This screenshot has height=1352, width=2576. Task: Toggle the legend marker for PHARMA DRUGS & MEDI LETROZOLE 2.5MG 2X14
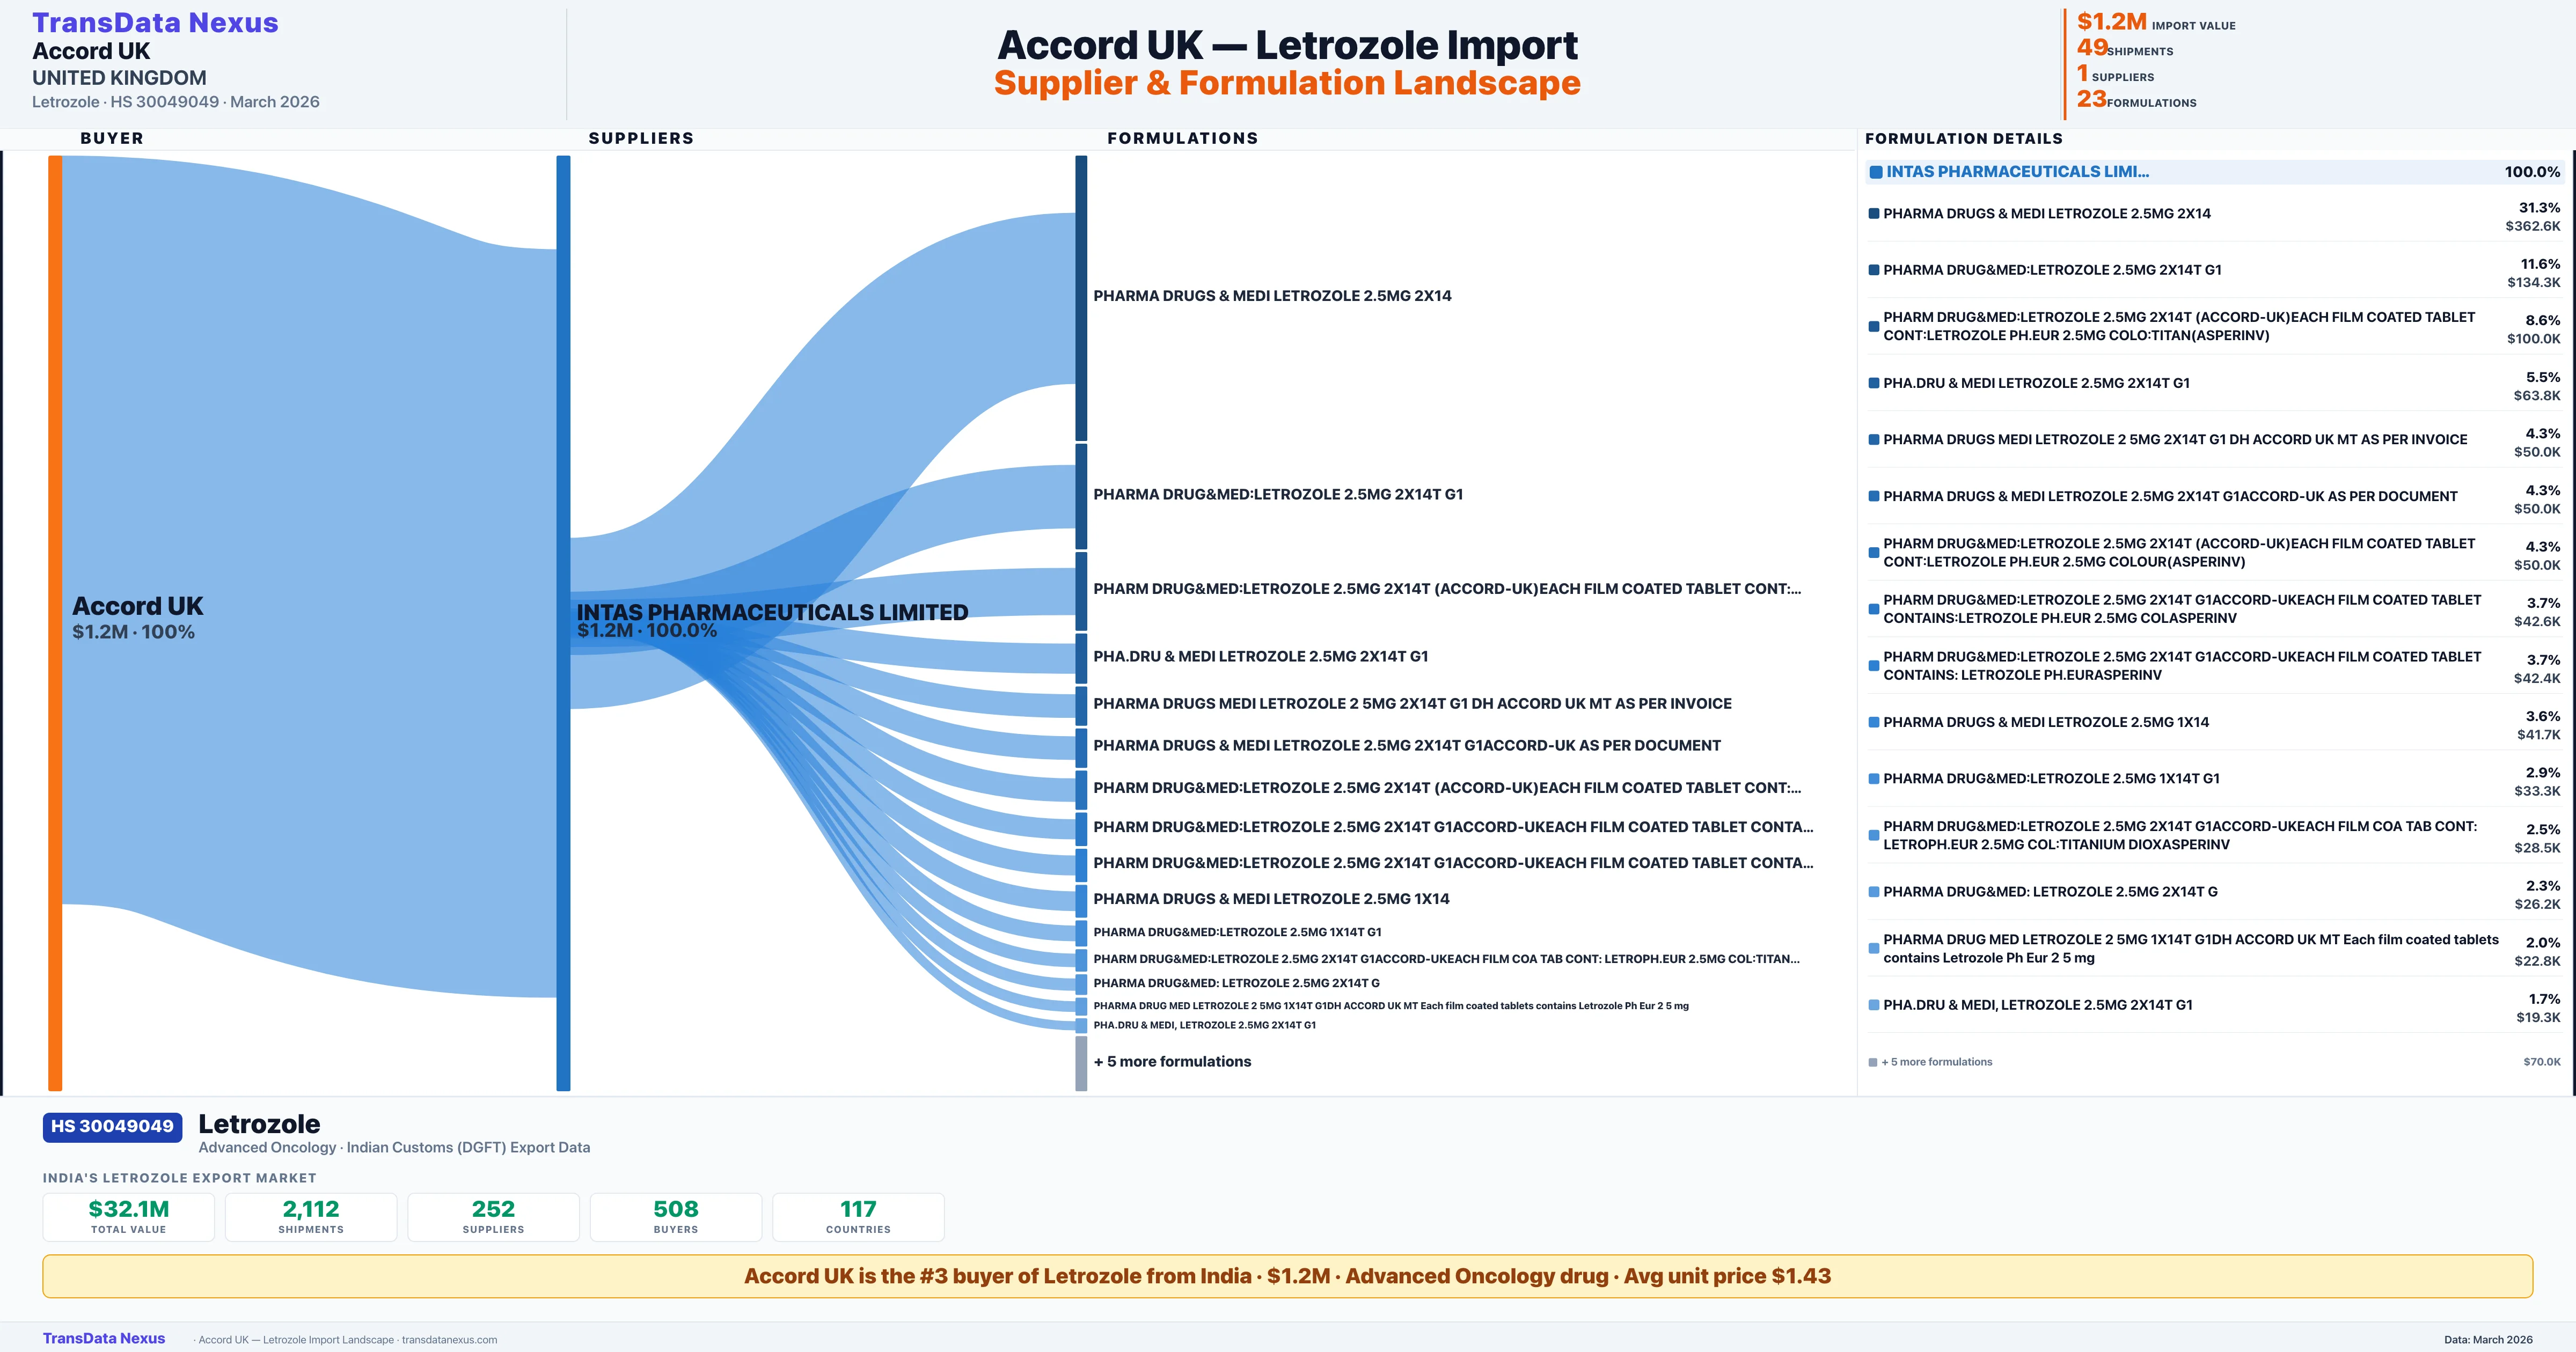(1873, 213)
